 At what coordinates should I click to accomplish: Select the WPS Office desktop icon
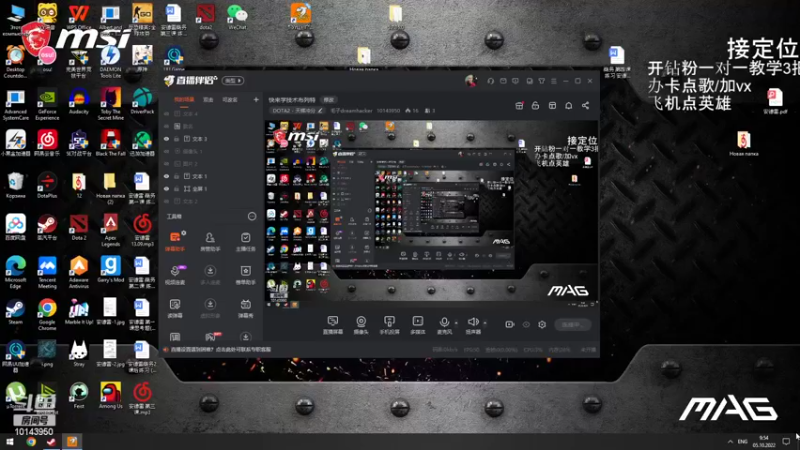click(x=79, y=16)
